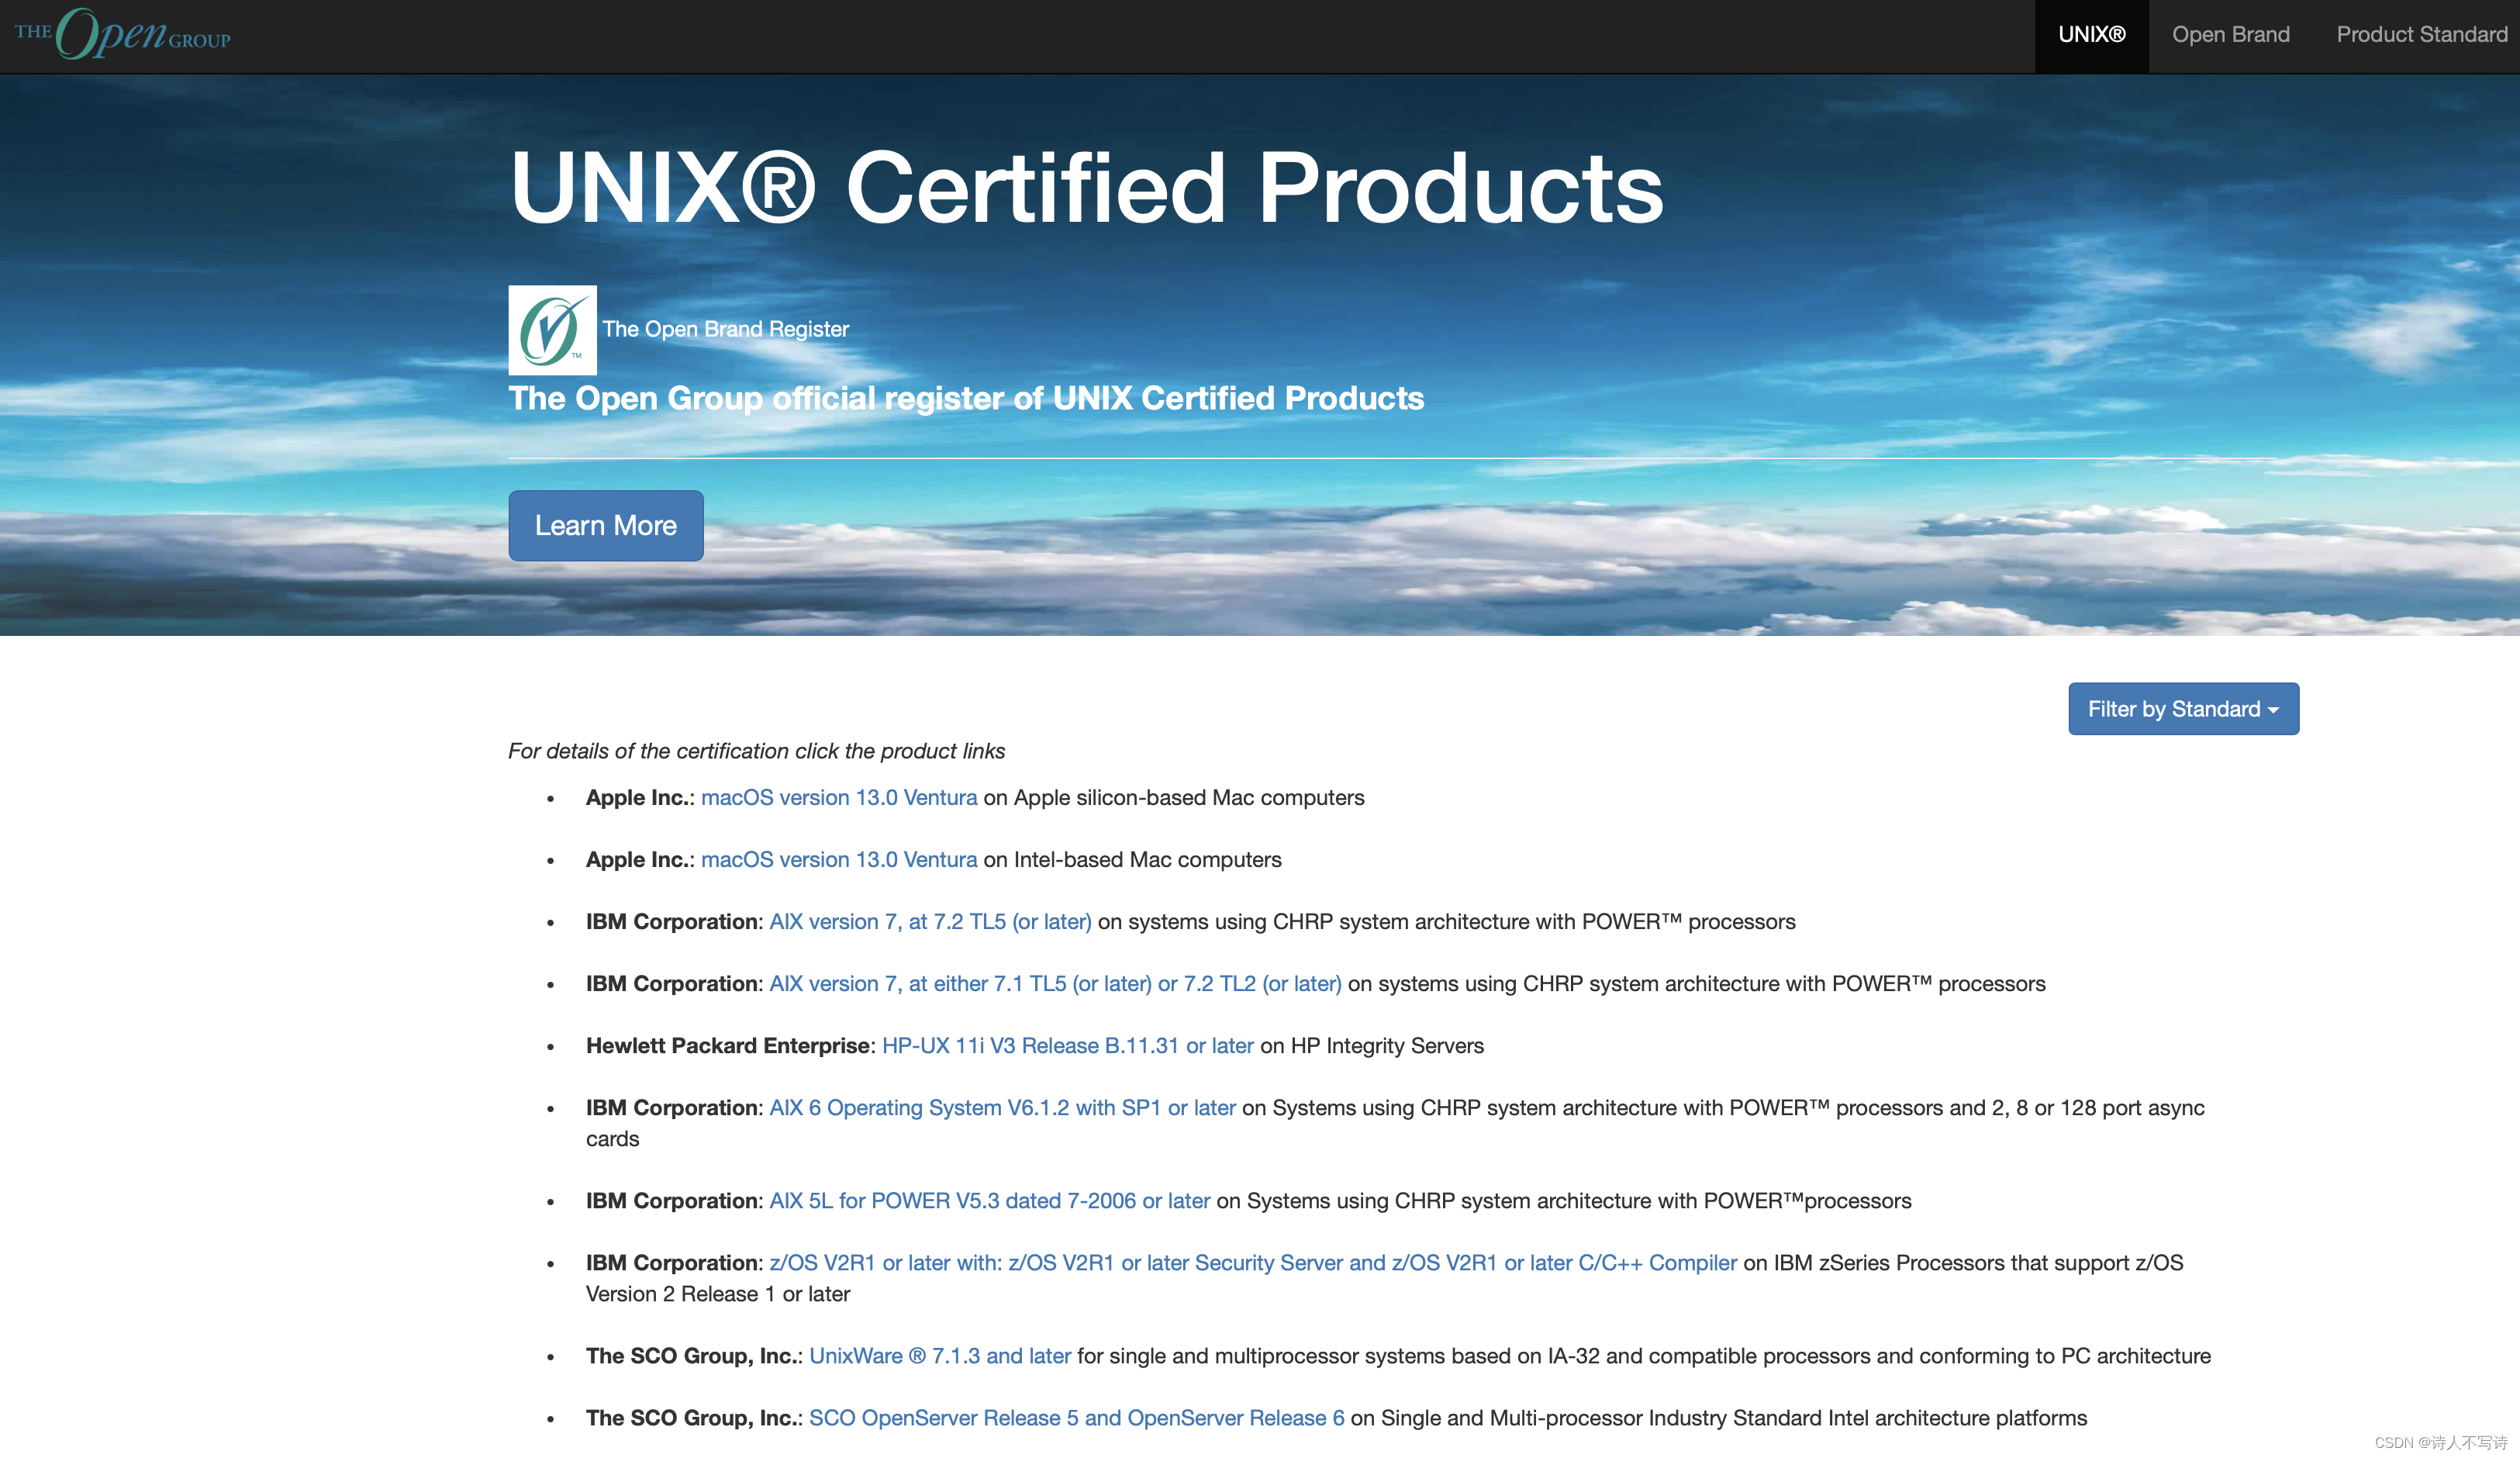Open the HP-UX 11i V3 Release link

1067,1046
